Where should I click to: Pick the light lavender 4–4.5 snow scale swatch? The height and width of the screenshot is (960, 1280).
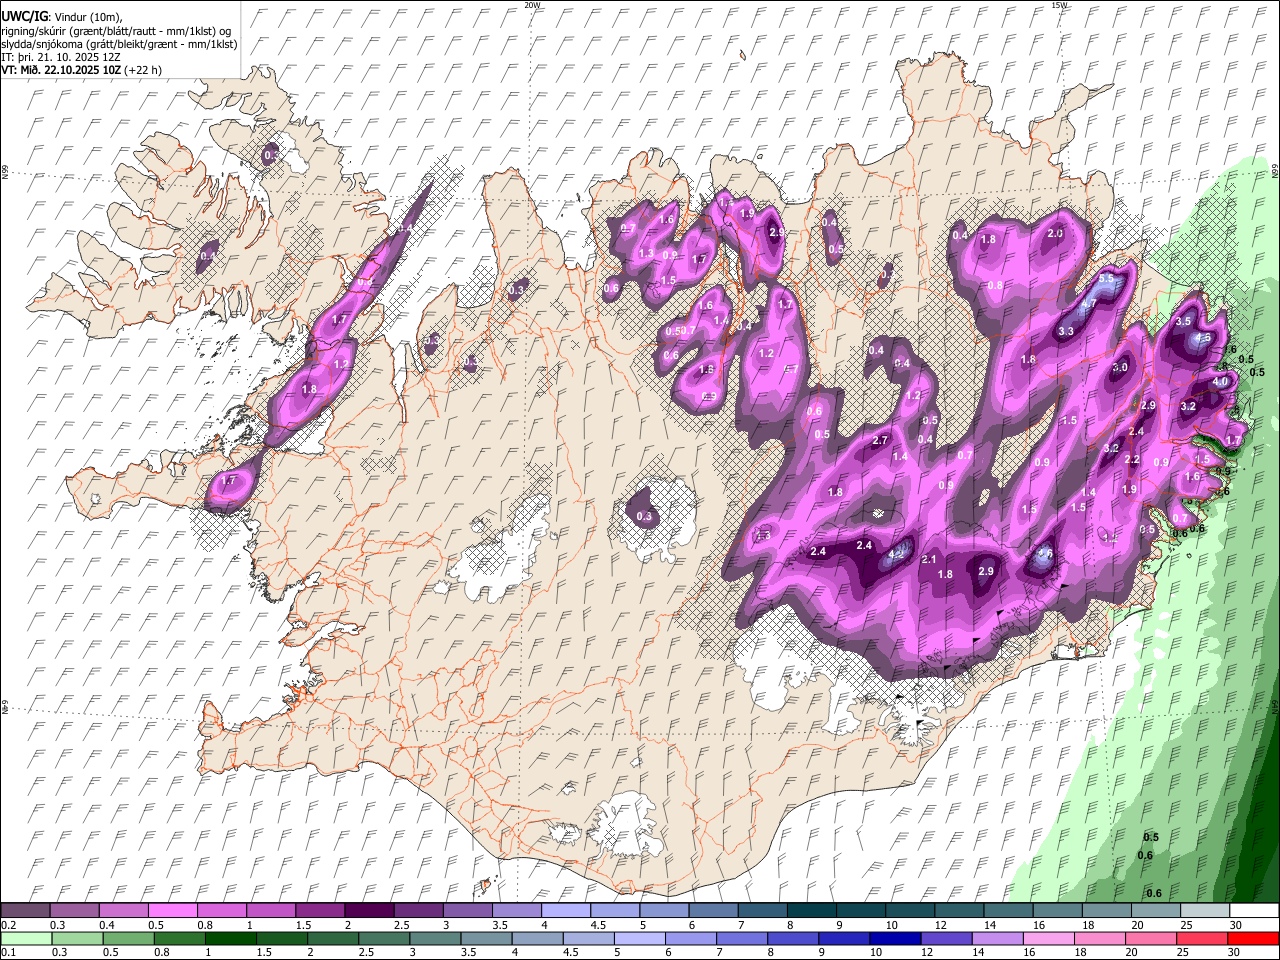[x=566, y=911]
